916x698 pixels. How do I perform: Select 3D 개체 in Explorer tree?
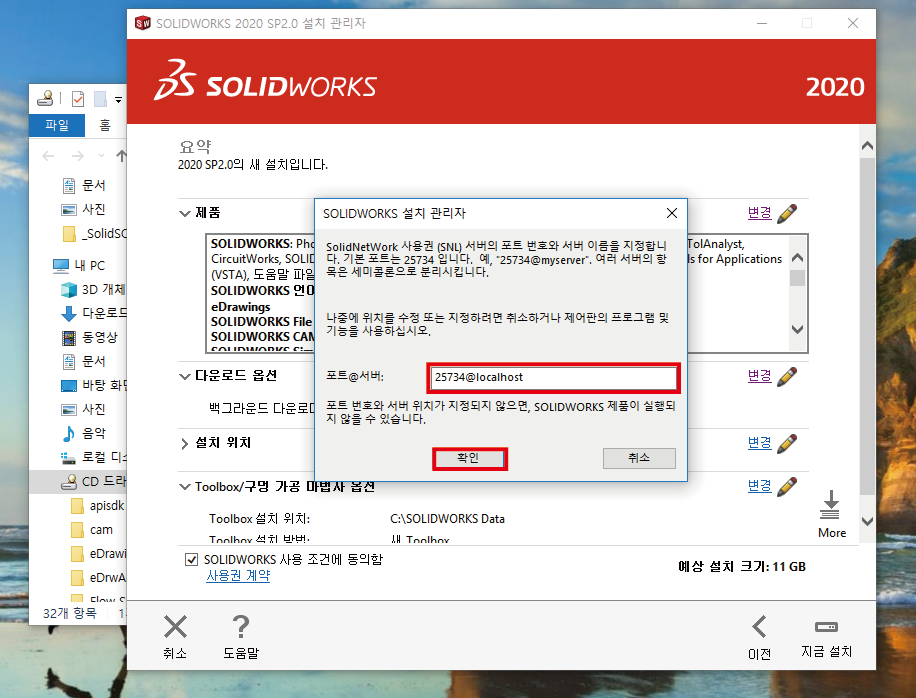coord(93,290)
